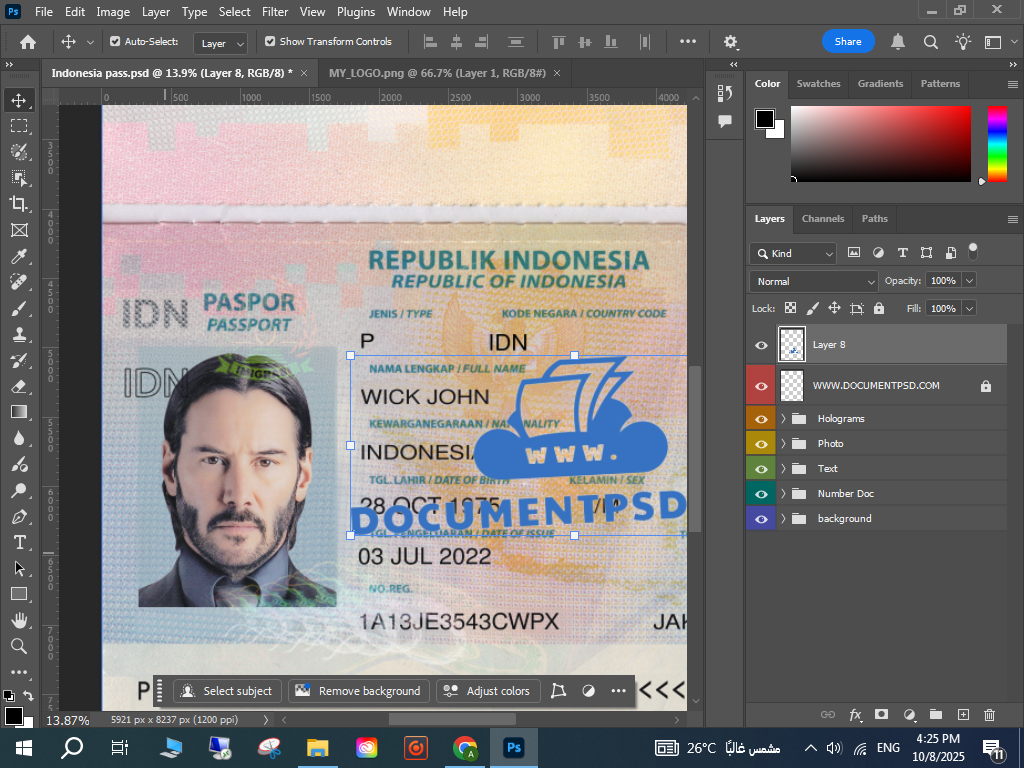Select the Brush tool

tap(19, 308)
